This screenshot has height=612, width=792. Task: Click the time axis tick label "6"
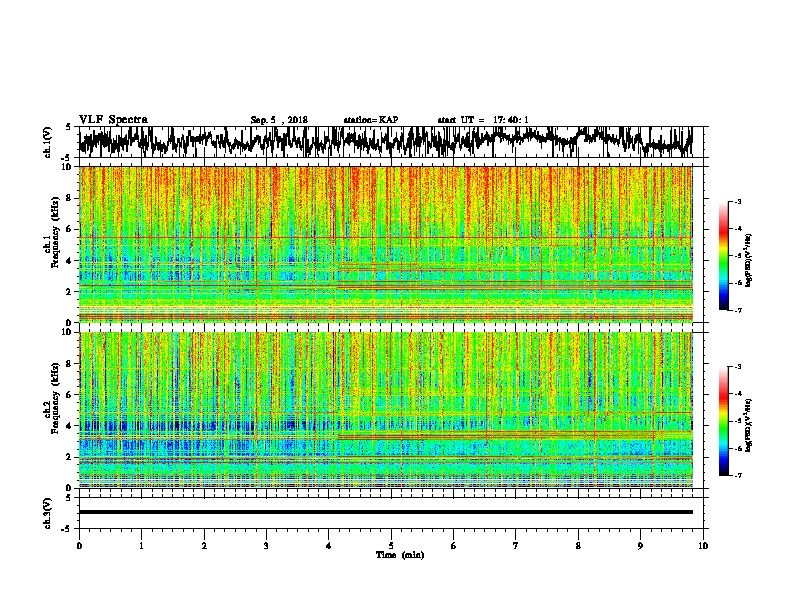(x=454, y=546)
